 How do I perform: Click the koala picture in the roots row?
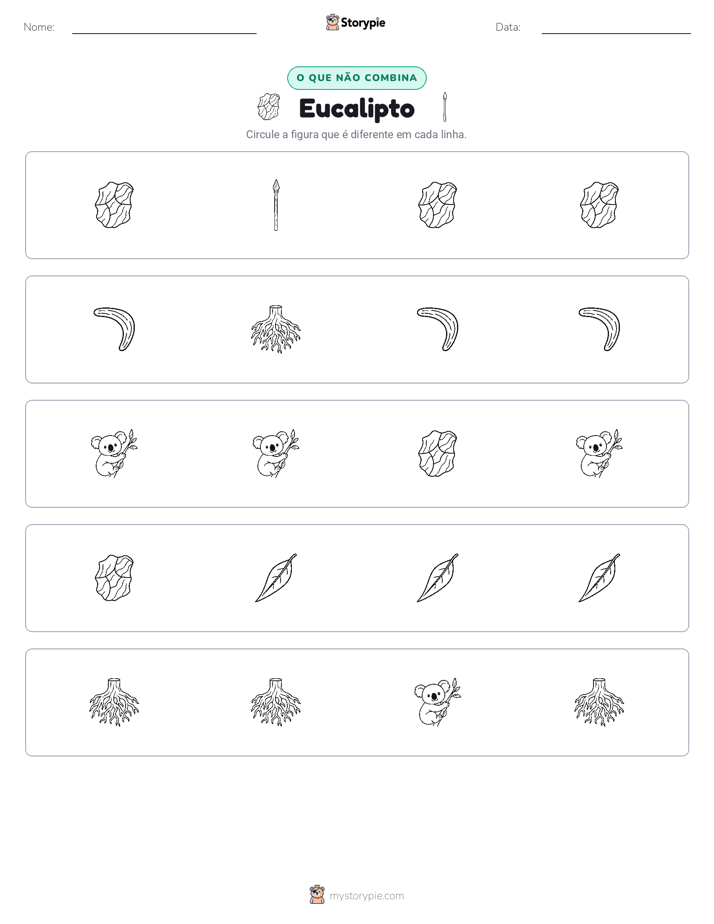[x=438, y=702]
